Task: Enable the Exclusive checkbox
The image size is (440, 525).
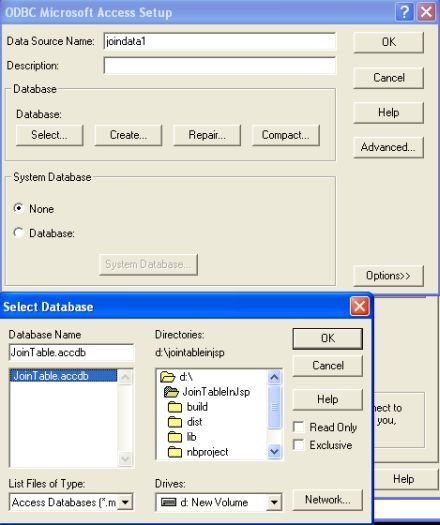Action: click(298, 445)
